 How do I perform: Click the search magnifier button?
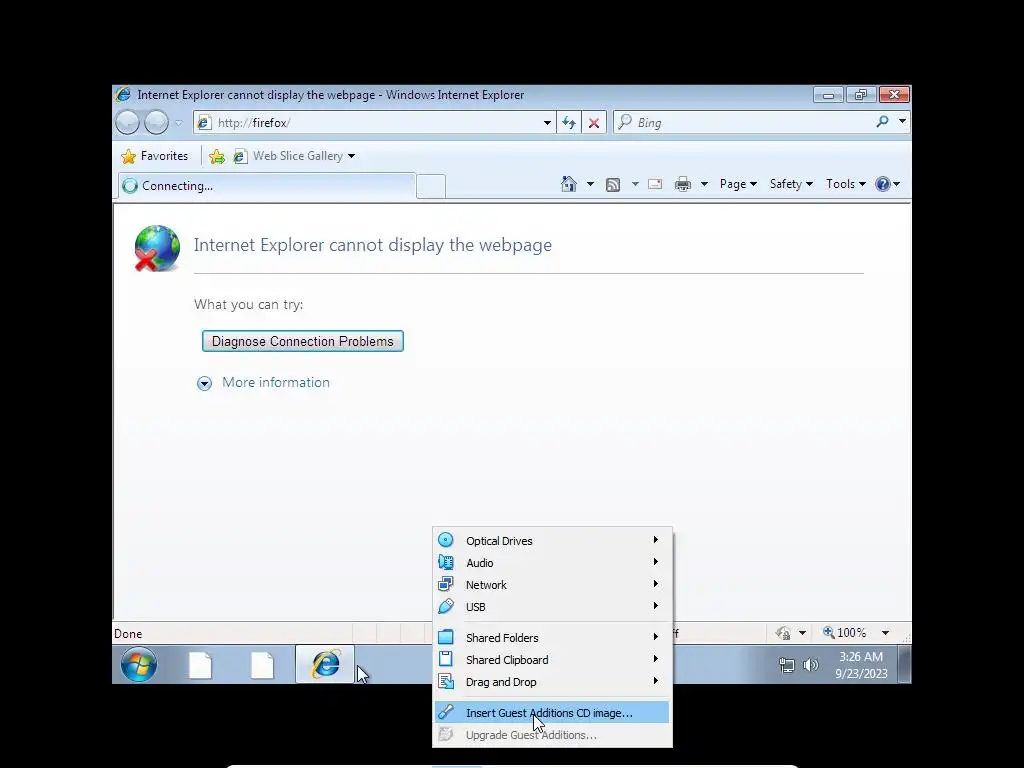click(x=882, y=121)
